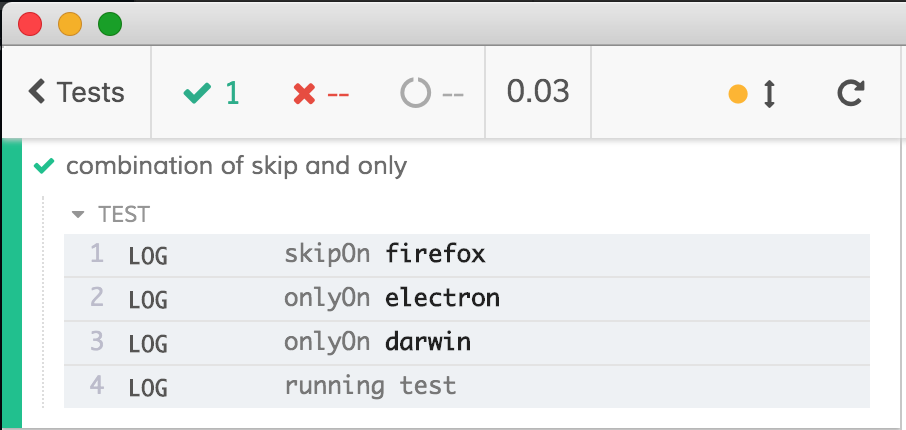Rerun tests with reload icon
906x430 pixels.
pos(851,93)
